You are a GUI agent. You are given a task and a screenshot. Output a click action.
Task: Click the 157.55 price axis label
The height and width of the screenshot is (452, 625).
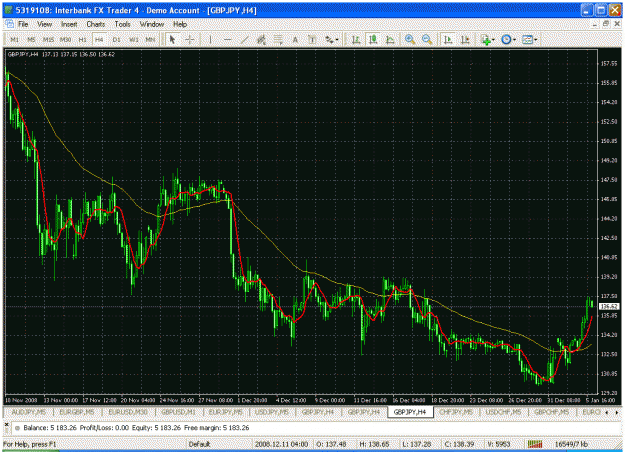609,63
